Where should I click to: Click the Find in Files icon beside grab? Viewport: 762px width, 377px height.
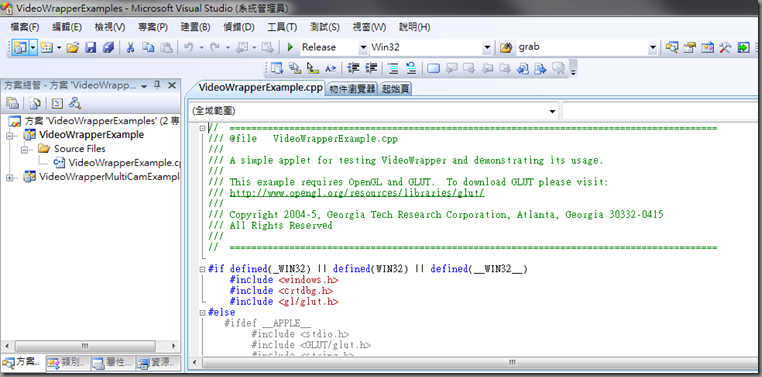(x=506, y=48)
